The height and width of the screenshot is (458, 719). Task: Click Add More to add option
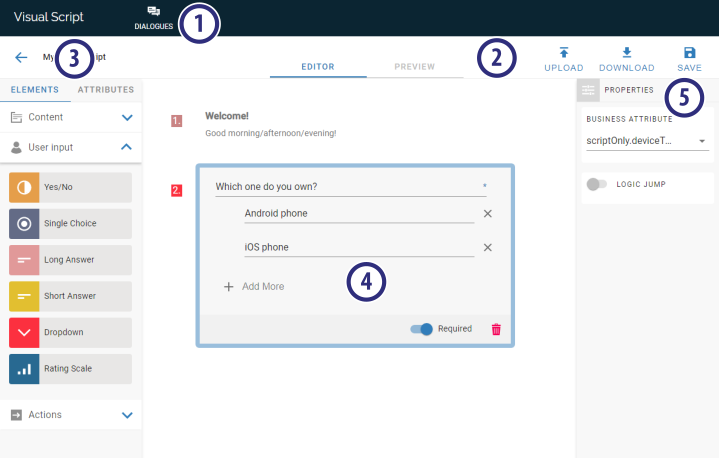point(263,287)
